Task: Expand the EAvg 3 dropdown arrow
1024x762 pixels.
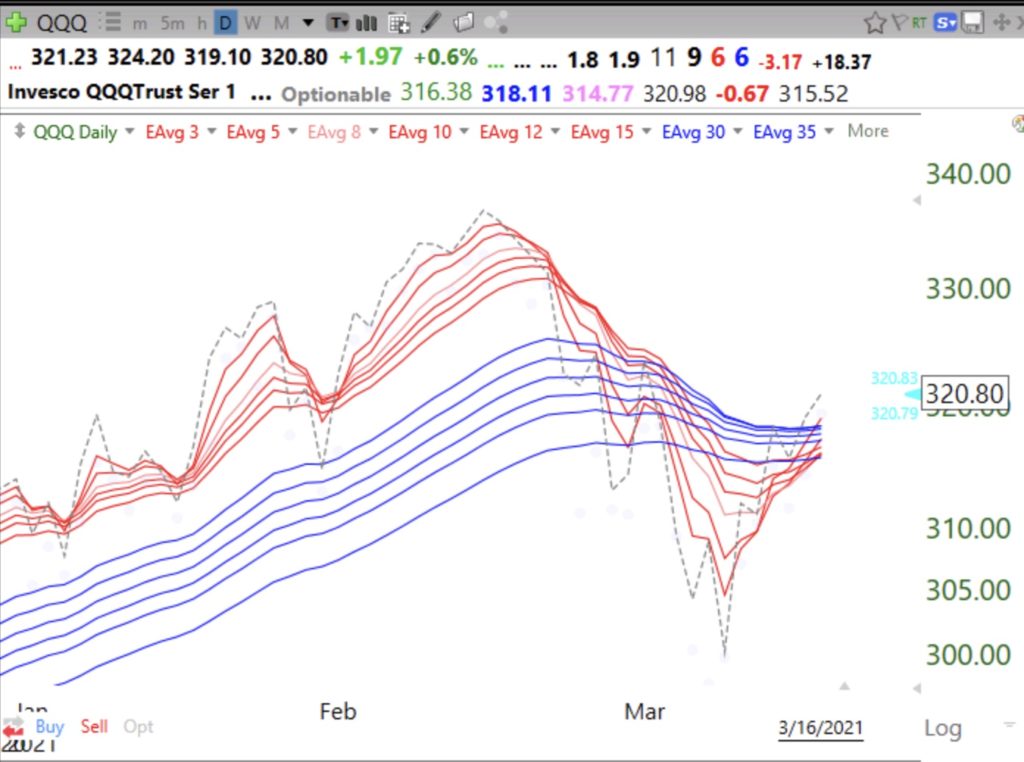Action: click(x=212, y=131)
